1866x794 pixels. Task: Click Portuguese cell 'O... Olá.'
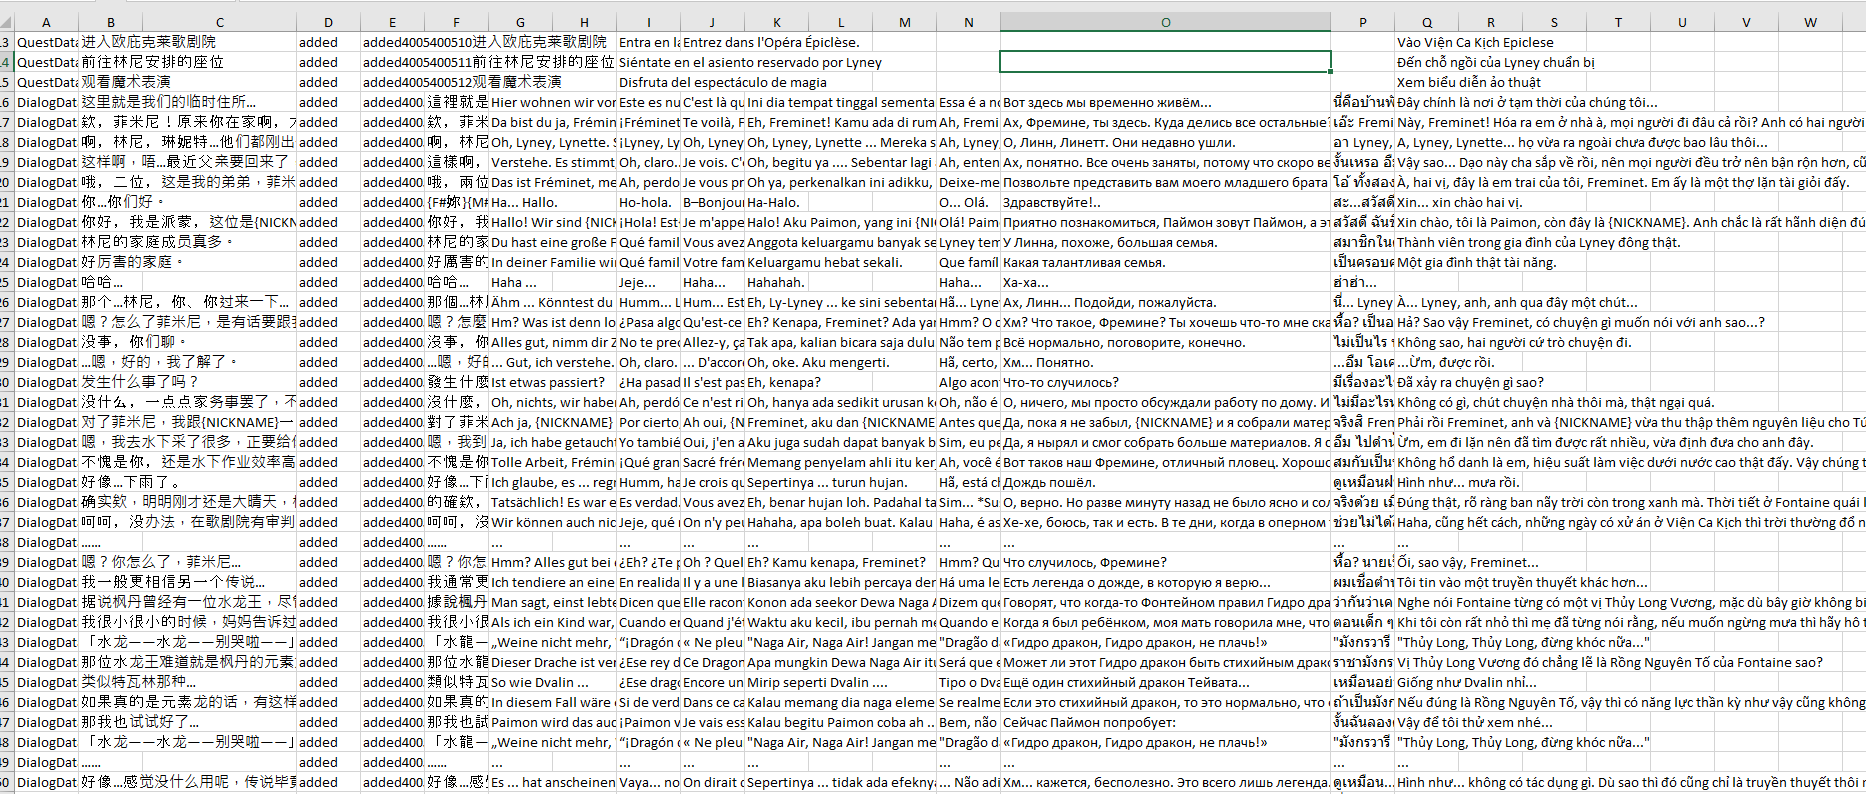[963, 202]
